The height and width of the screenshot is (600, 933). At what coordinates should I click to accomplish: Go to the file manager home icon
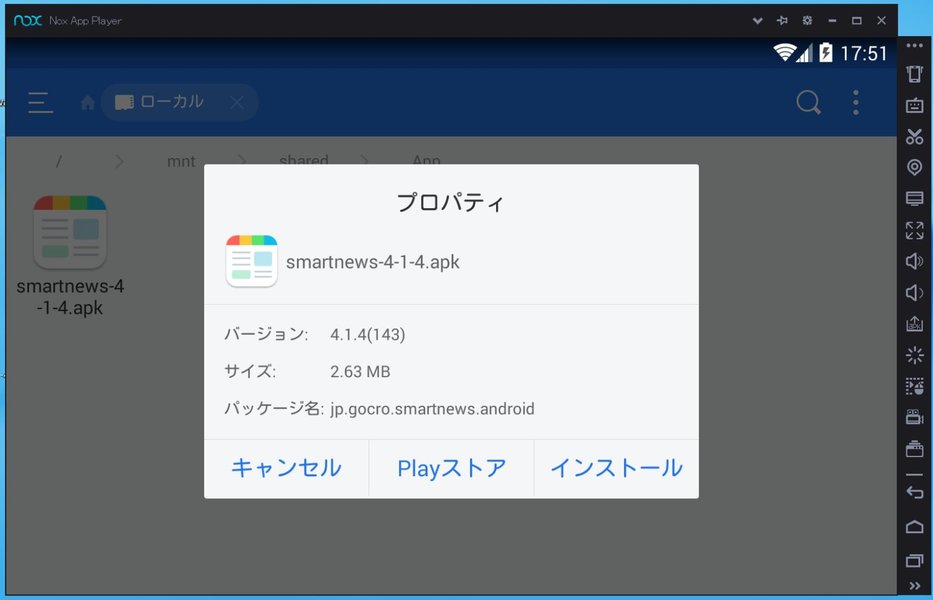(x=87, y=103)
